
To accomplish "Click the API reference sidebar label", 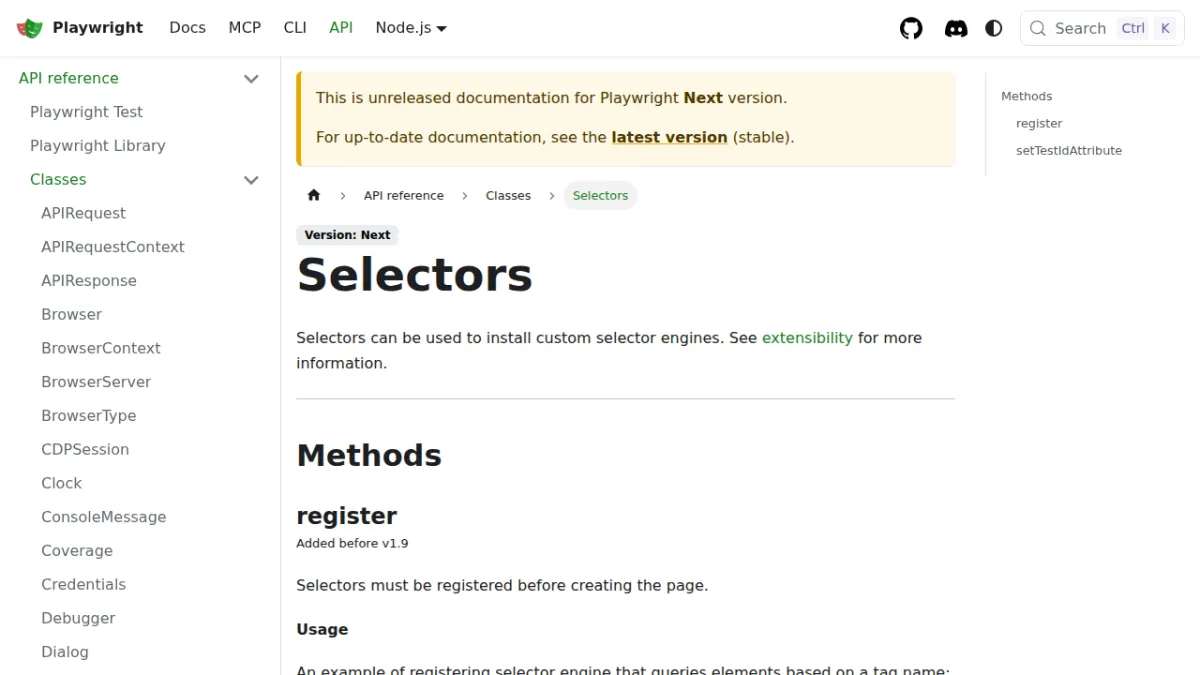I will point(69,78).
